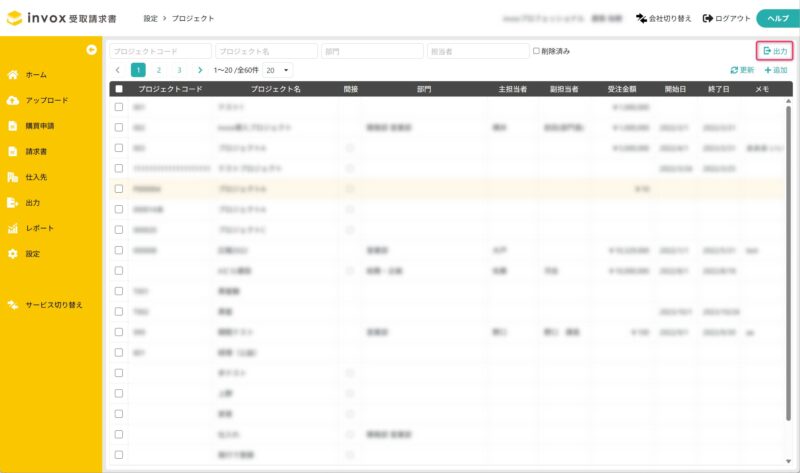Focus the プロジェクト名 filter field
The image size is (800, 473).
(x=266, y=51)
